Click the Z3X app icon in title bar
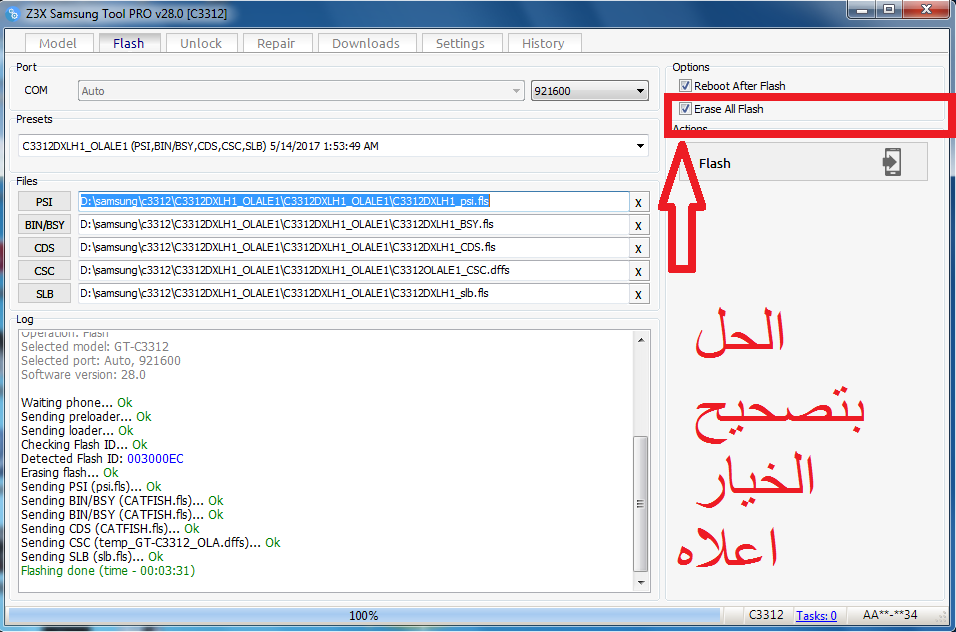 [x=12, y=13]
